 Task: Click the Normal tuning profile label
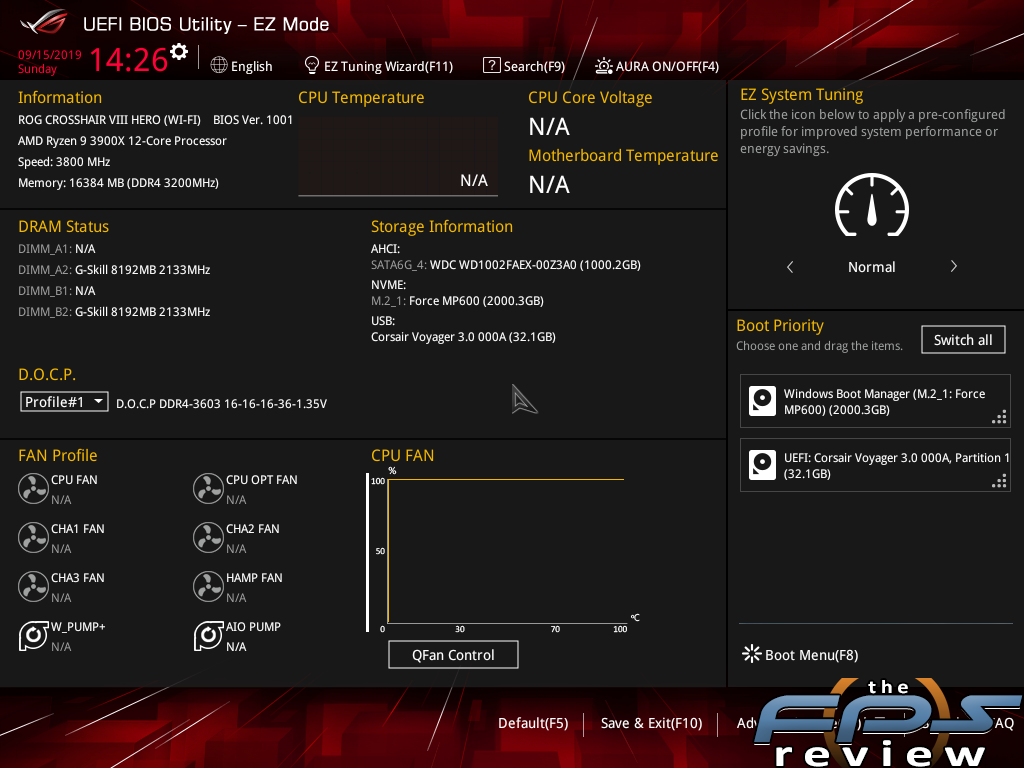click(872, 266)
